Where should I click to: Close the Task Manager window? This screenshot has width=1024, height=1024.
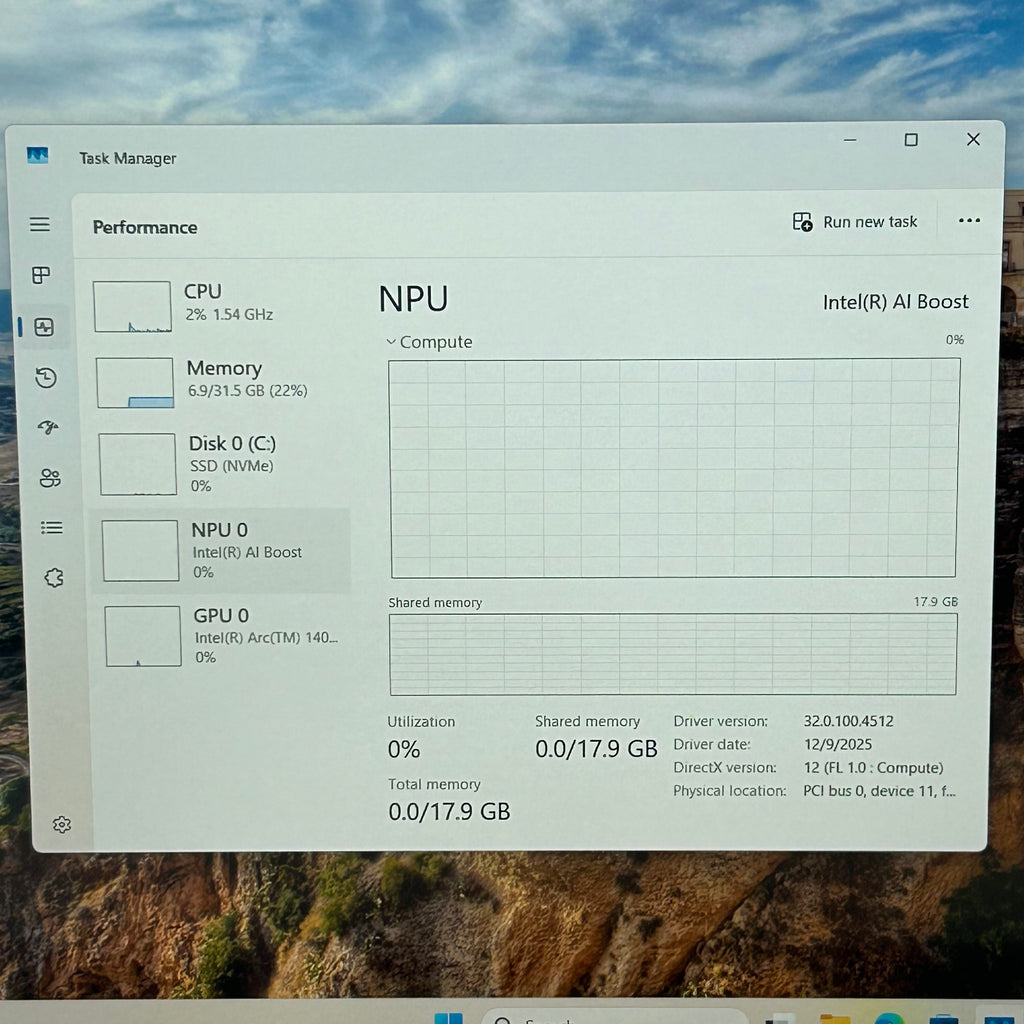point(973,139)
